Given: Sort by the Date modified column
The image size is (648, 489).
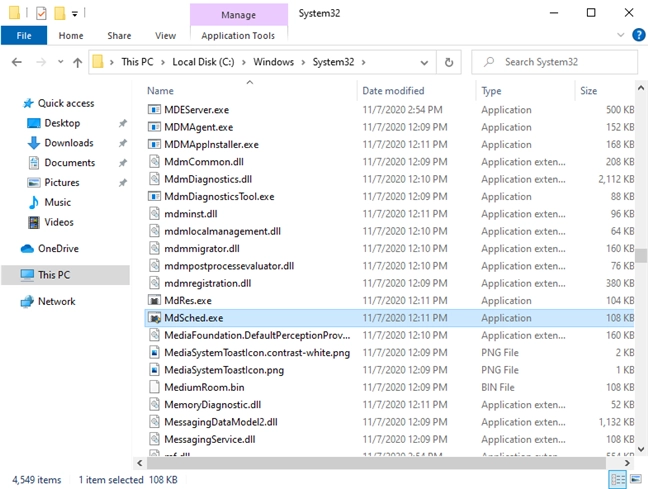Looking at the screenshot, I should click(x=417, y=91).
